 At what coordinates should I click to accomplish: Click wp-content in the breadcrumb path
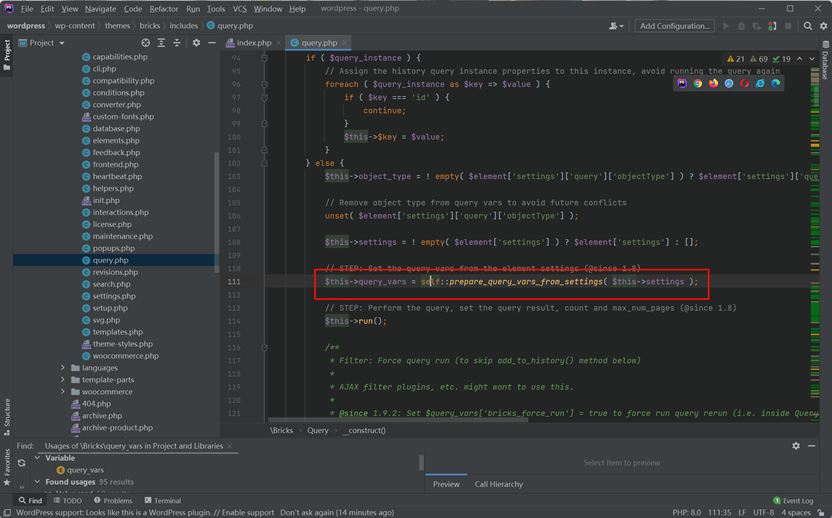[x=75, y=26]
